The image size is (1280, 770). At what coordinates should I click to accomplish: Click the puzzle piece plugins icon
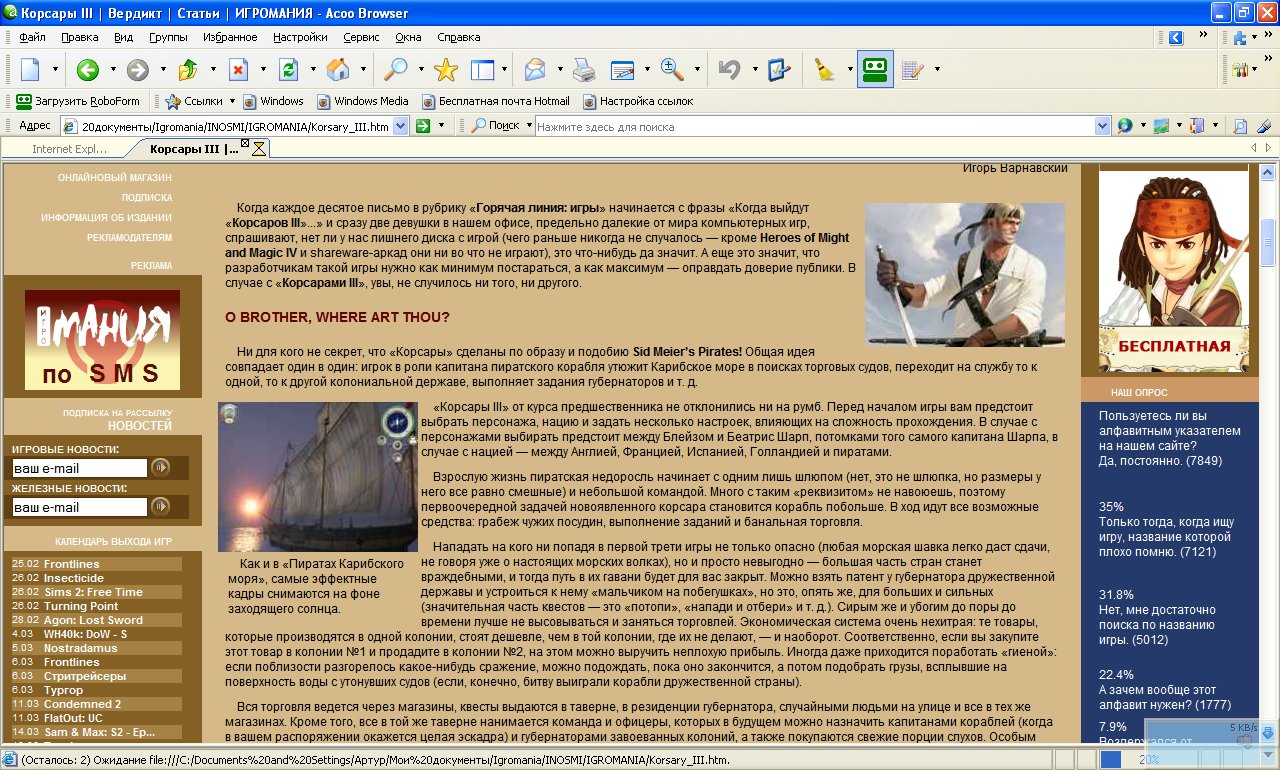[x=1239, y=39]
